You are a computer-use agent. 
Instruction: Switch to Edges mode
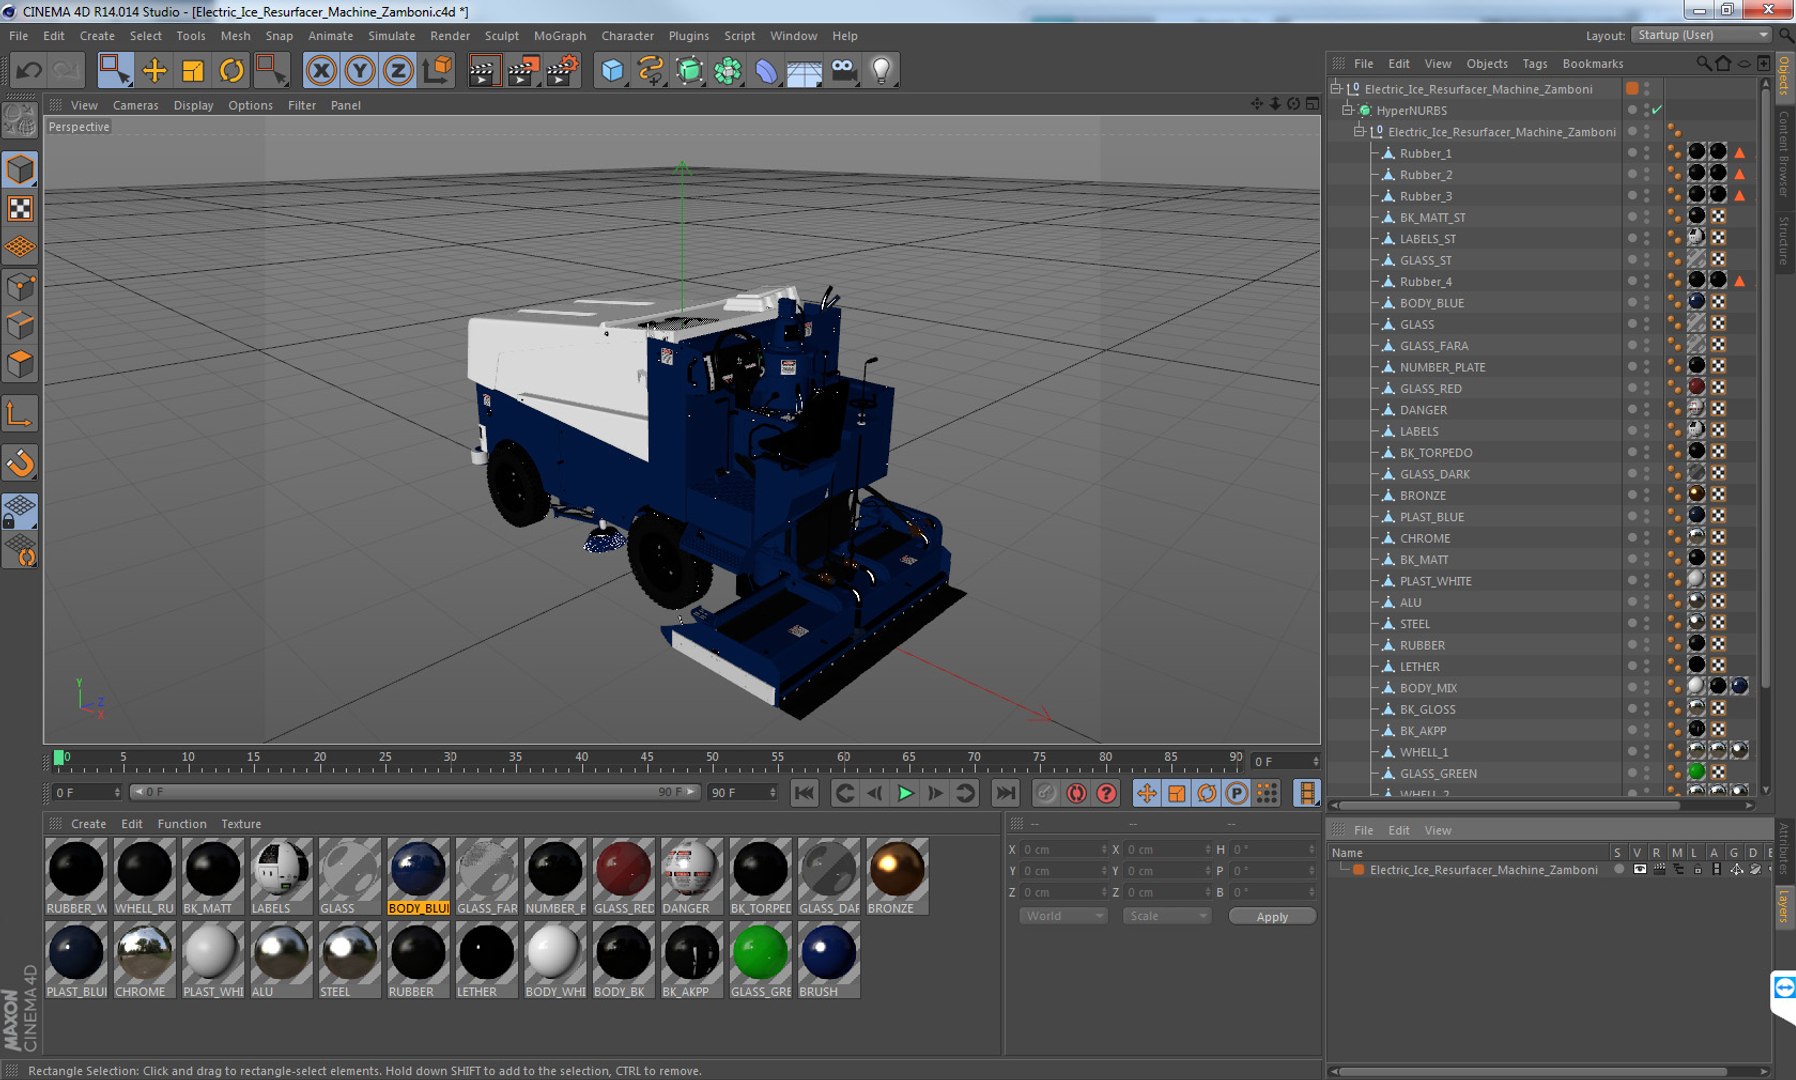click(x=20, y=326)
